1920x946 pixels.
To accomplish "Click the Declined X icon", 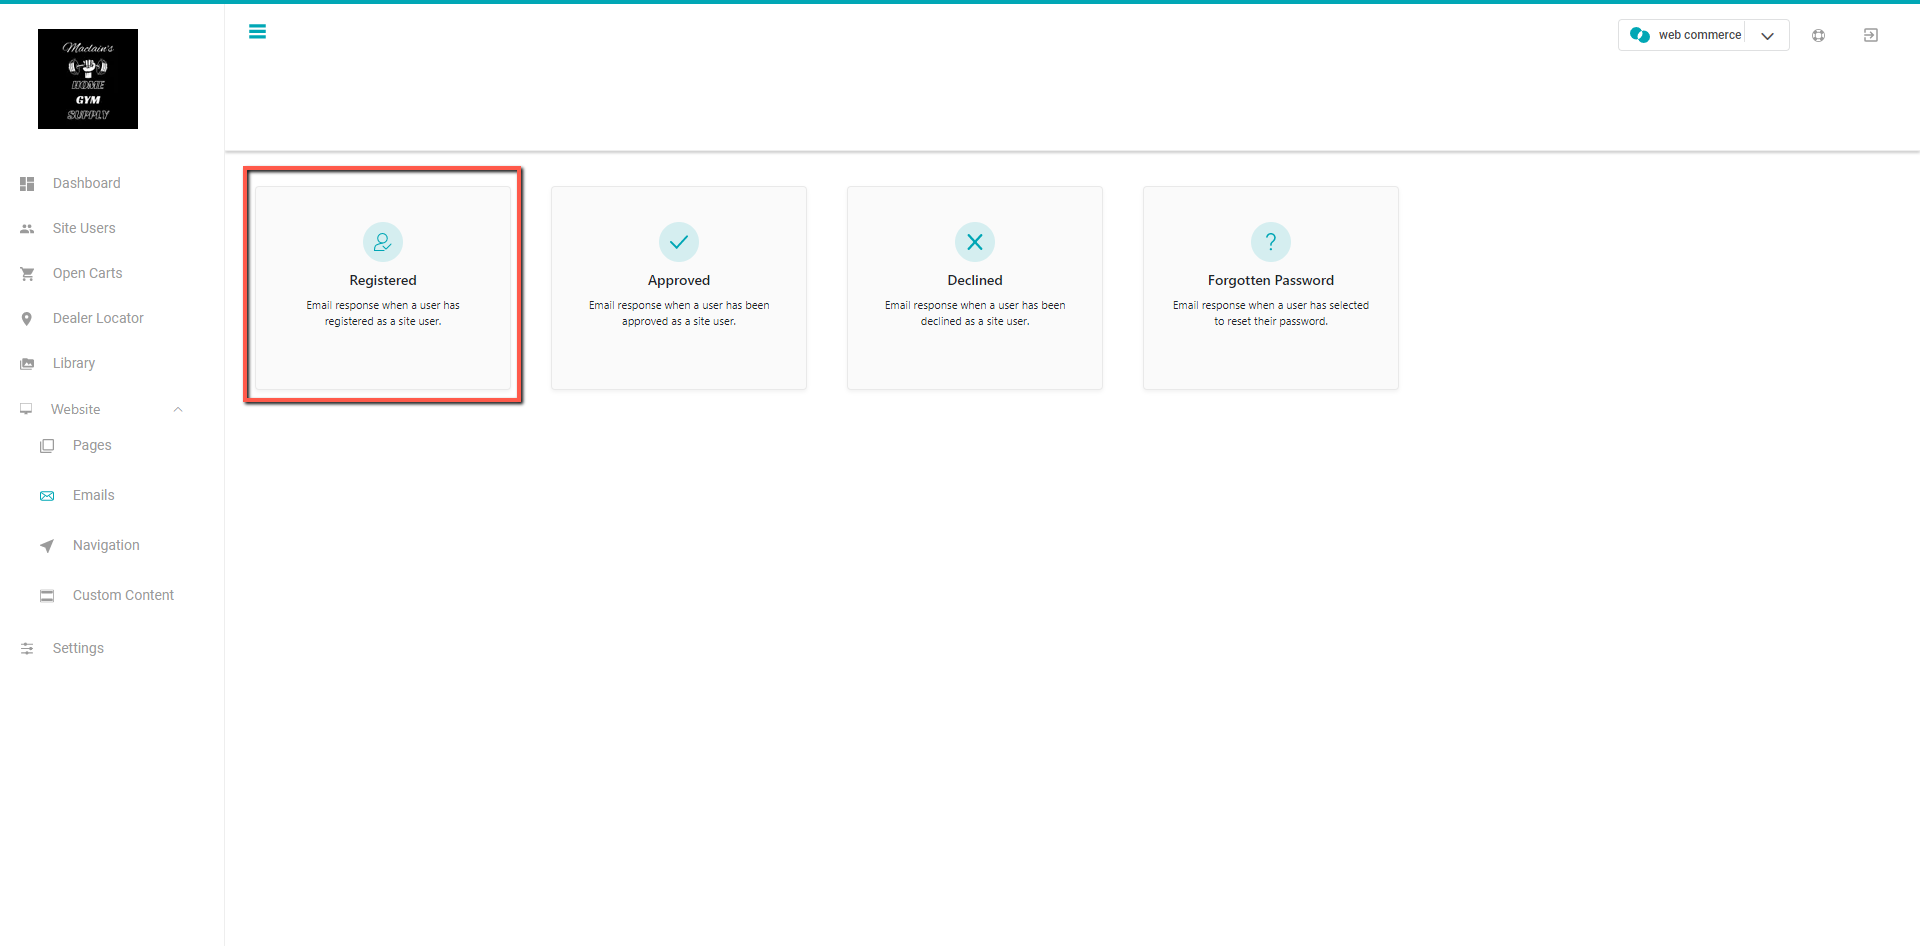I will click(x=975, y=242).
